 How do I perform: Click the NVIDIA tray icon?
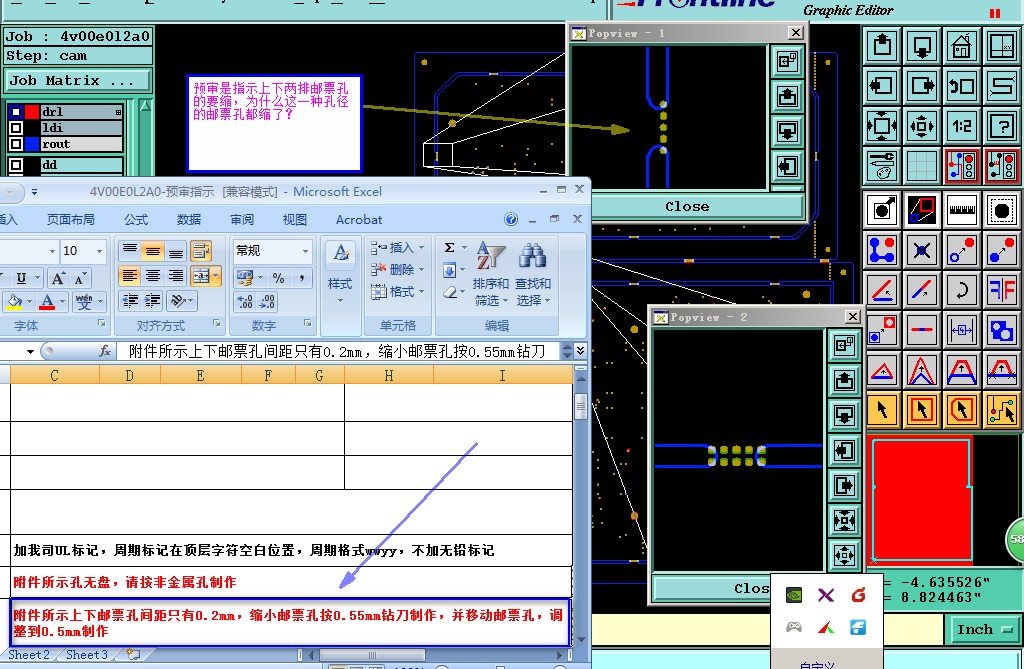pos(793,595)
